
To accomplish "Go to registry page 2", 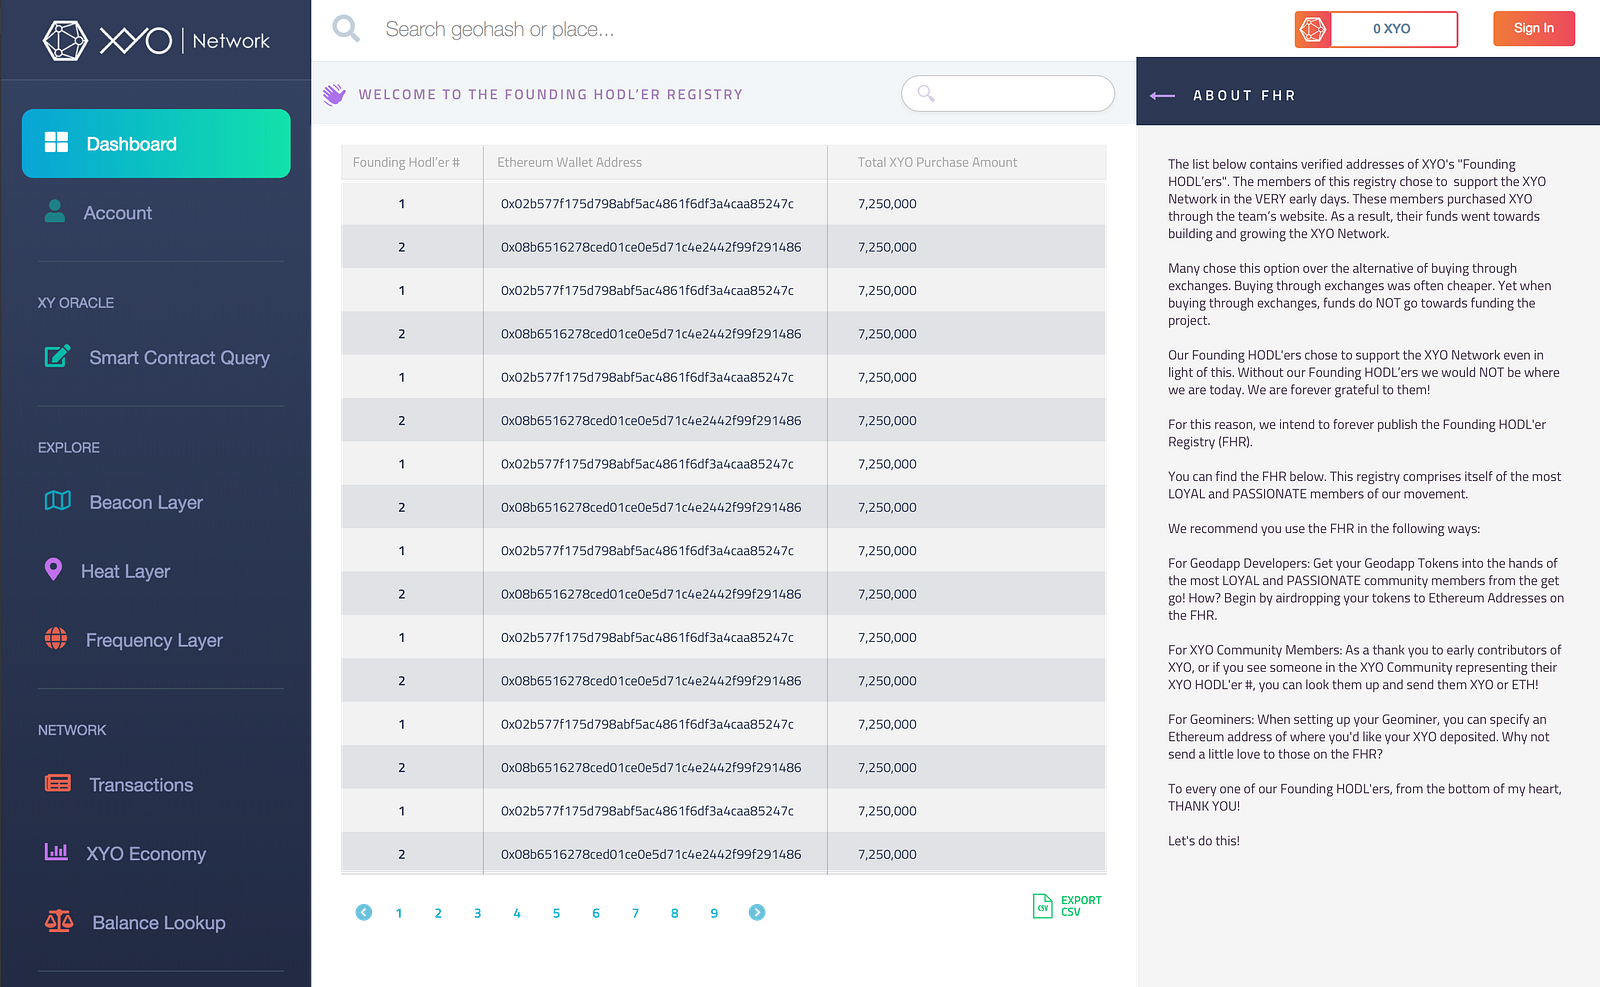I will point(438,913).
